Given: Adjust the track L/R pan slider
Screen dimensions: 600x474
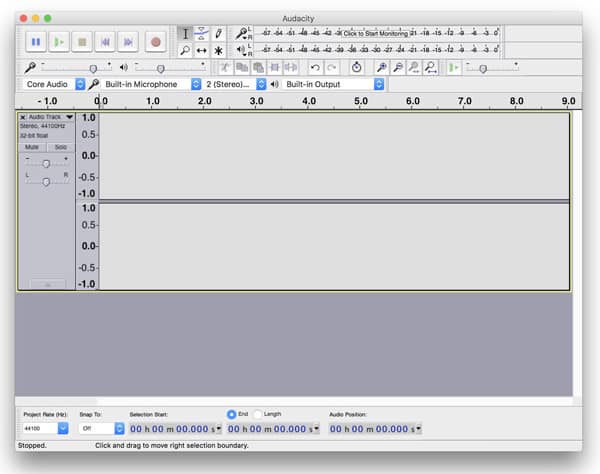Looking at the screenshot, I should click(x=46, y=181).
